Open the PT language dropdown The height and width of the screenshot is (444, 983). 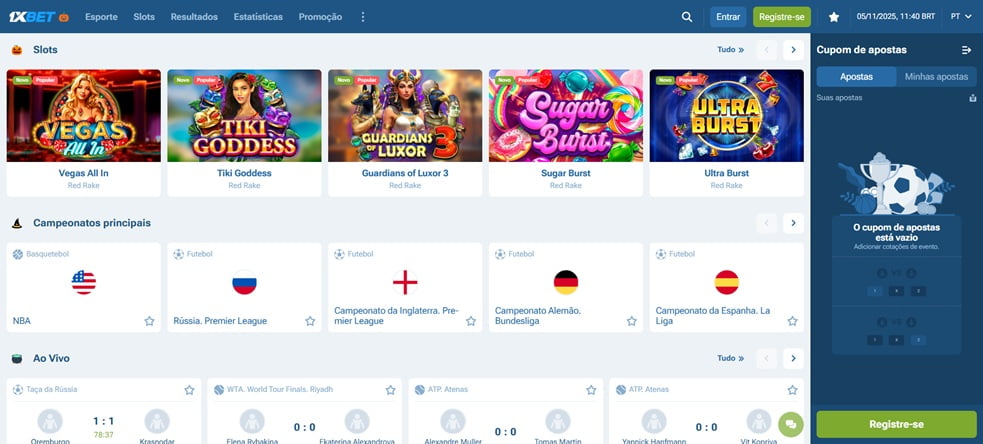pos(959,17)
